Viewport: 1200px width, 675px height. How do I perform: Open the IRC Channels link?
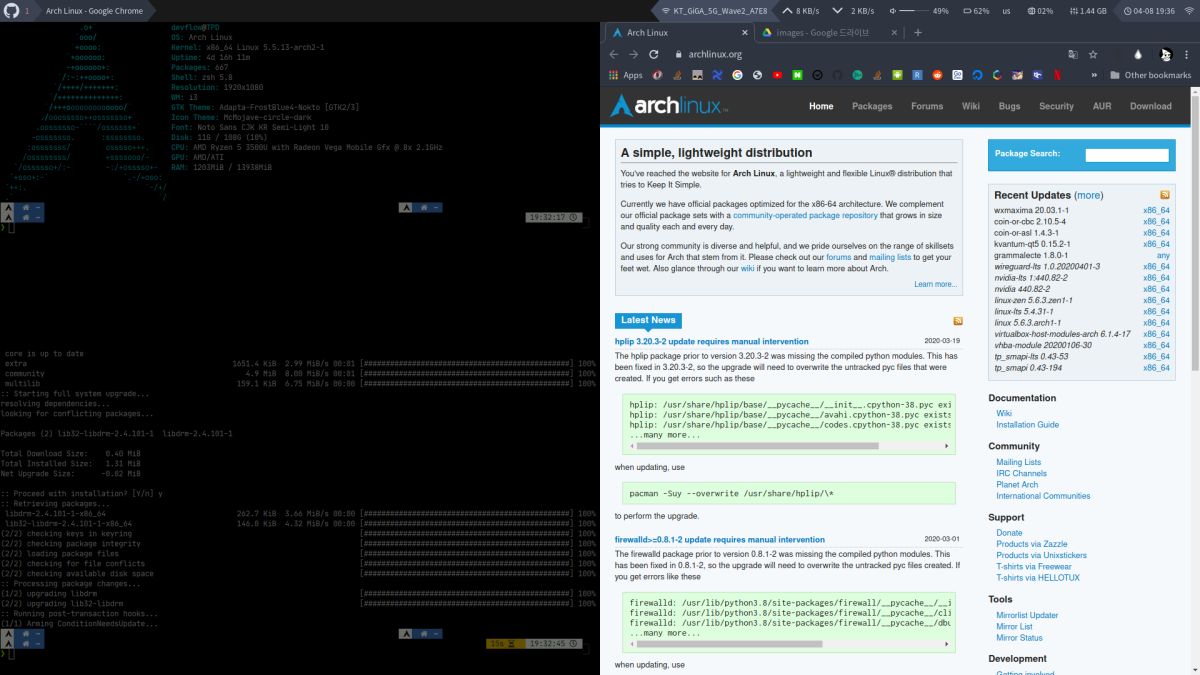click(x=1021, y=473)
